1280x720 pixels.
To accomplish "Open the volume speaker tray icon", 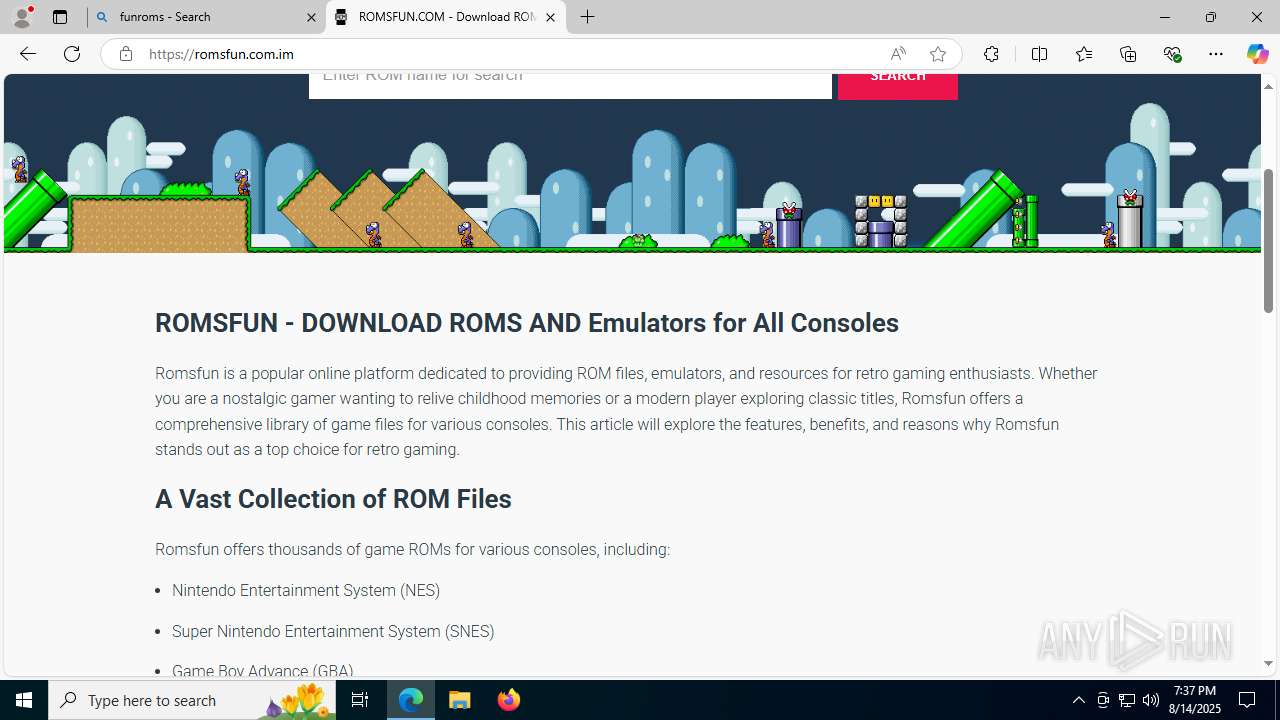I will coord(1150,700).
